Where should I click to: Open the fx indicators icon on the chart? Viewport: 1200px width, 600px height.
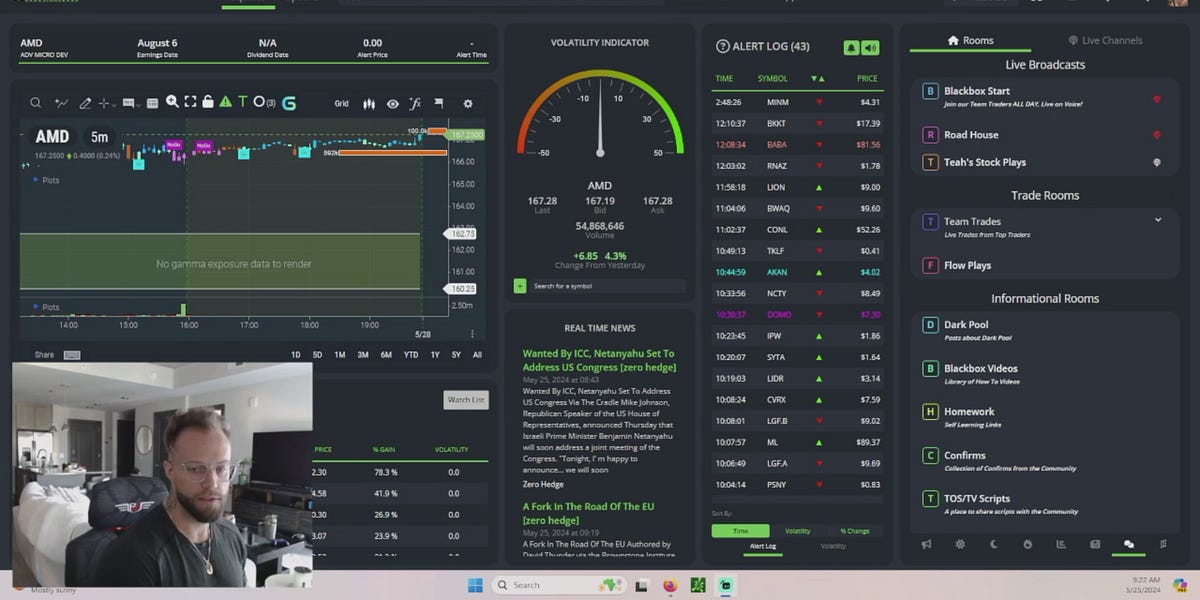tap(415, 103)
